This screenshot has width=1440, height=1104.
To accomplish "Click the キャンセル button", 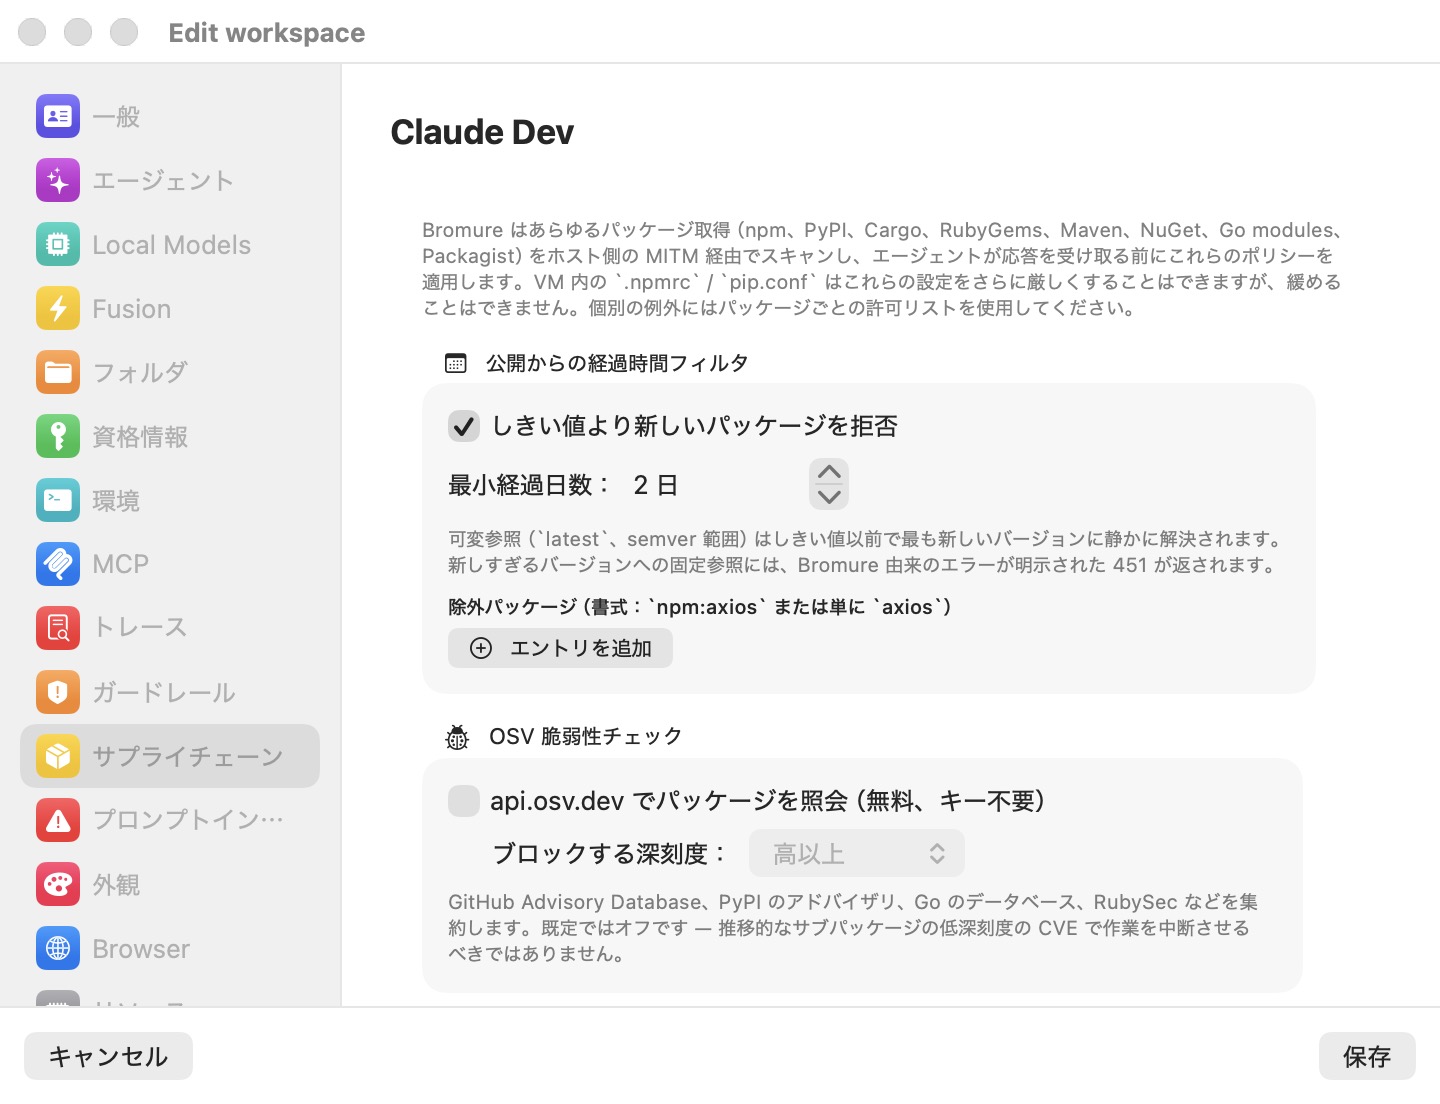I will [108, 1056].
